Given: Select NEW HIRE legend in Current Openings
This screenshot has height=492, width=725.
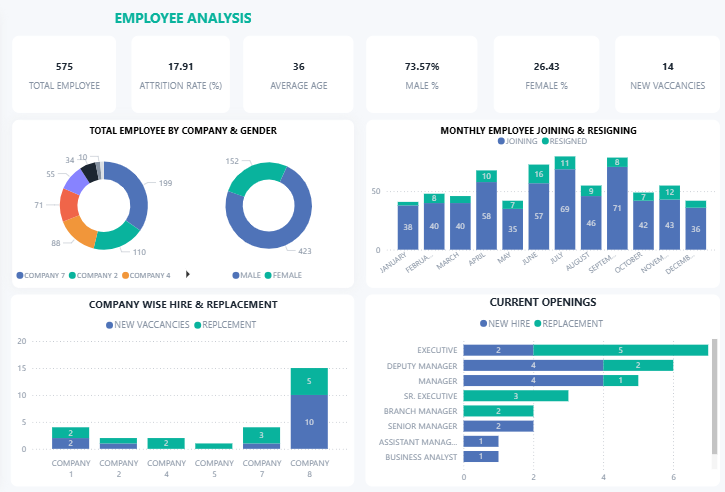Looking at the screenshot, I should click(483, 324).
